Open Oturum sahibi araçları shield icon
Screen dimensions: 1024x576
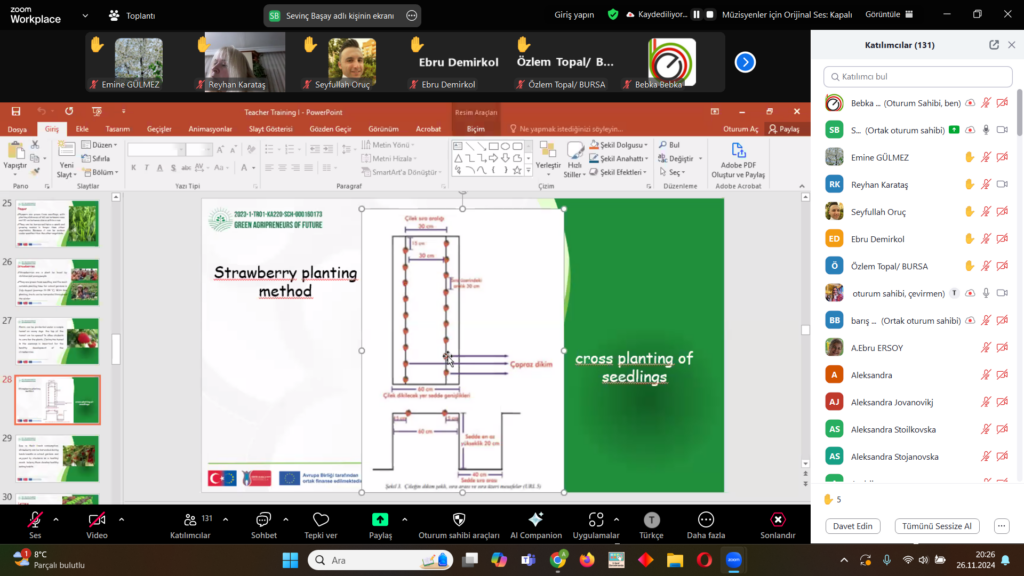459,519
